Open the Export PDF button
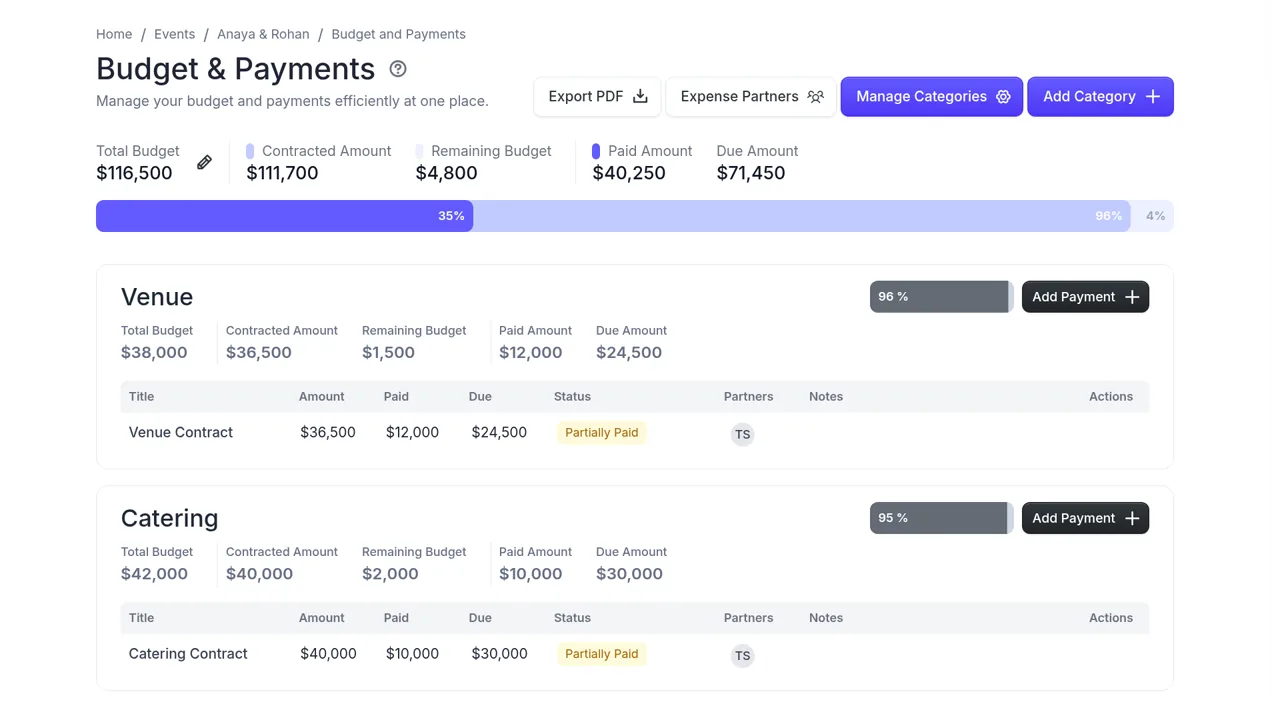This screenshot has width=1271, height=702. point(597,97)
